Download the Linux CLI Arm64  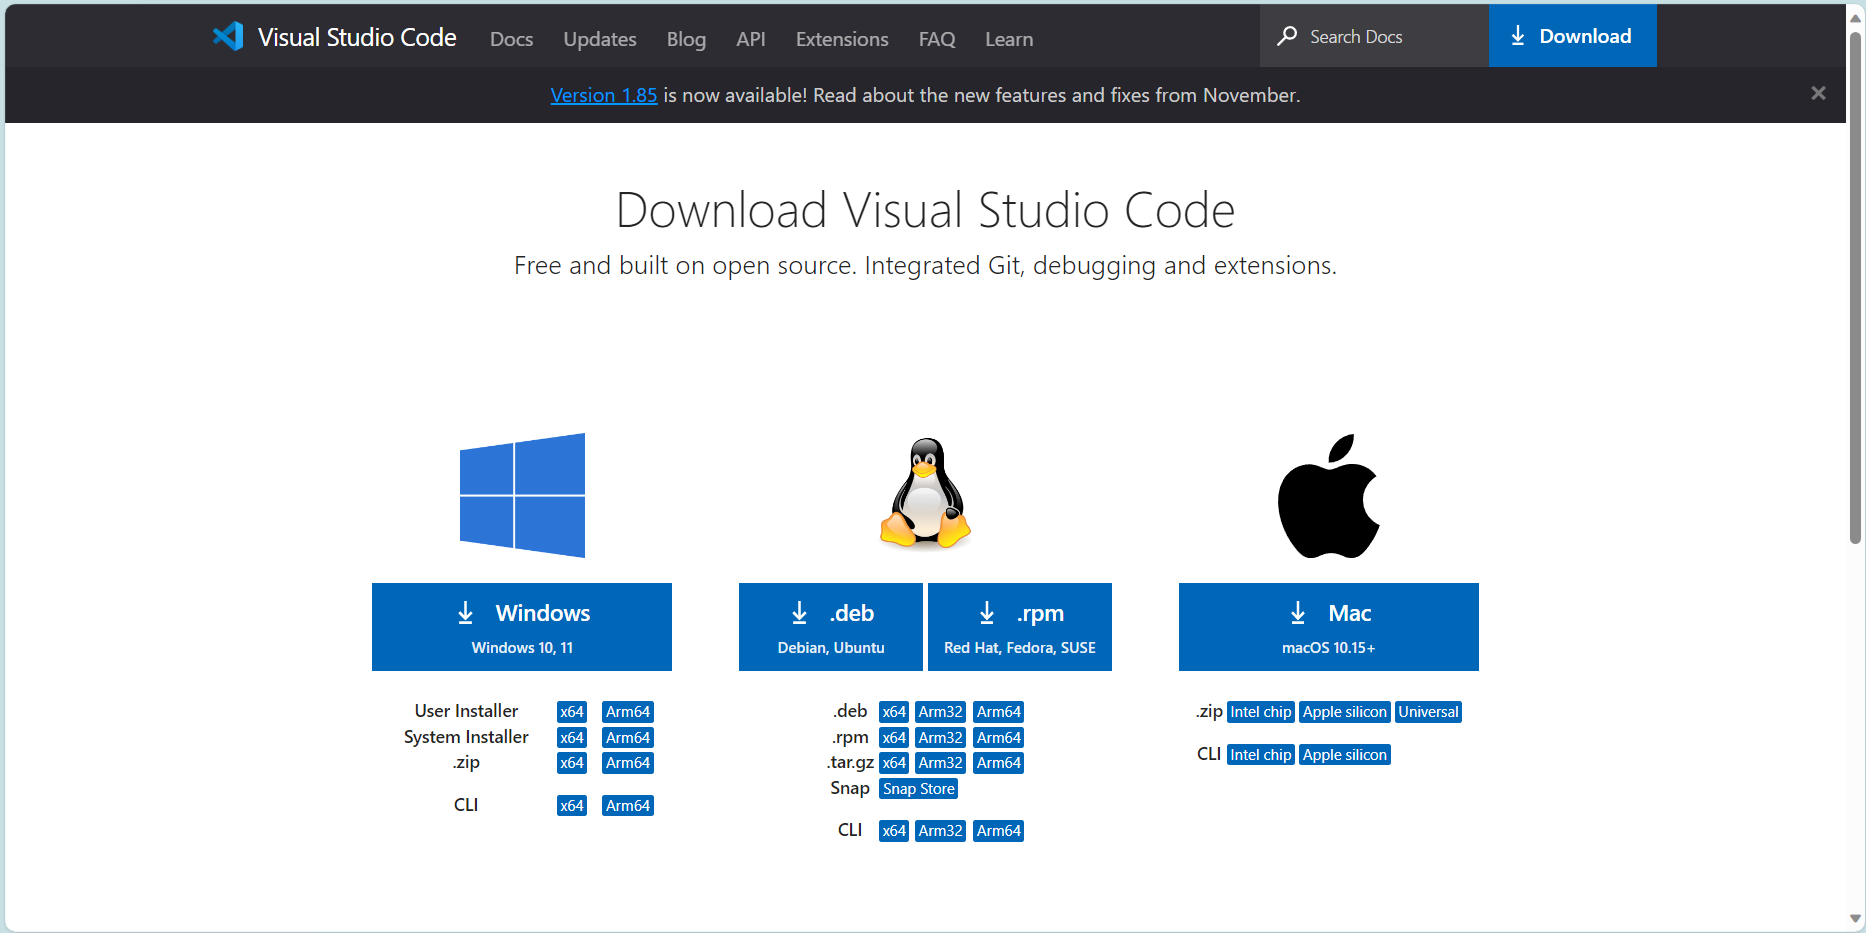(999, 831)
